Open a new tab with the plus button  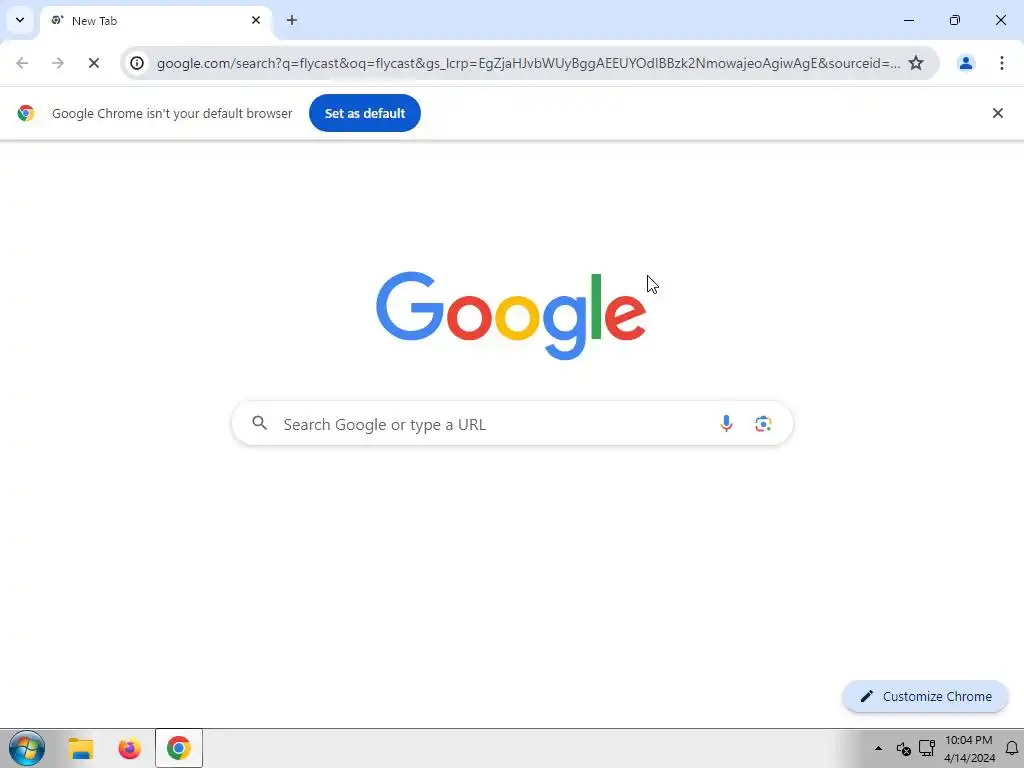pos(292,20)
